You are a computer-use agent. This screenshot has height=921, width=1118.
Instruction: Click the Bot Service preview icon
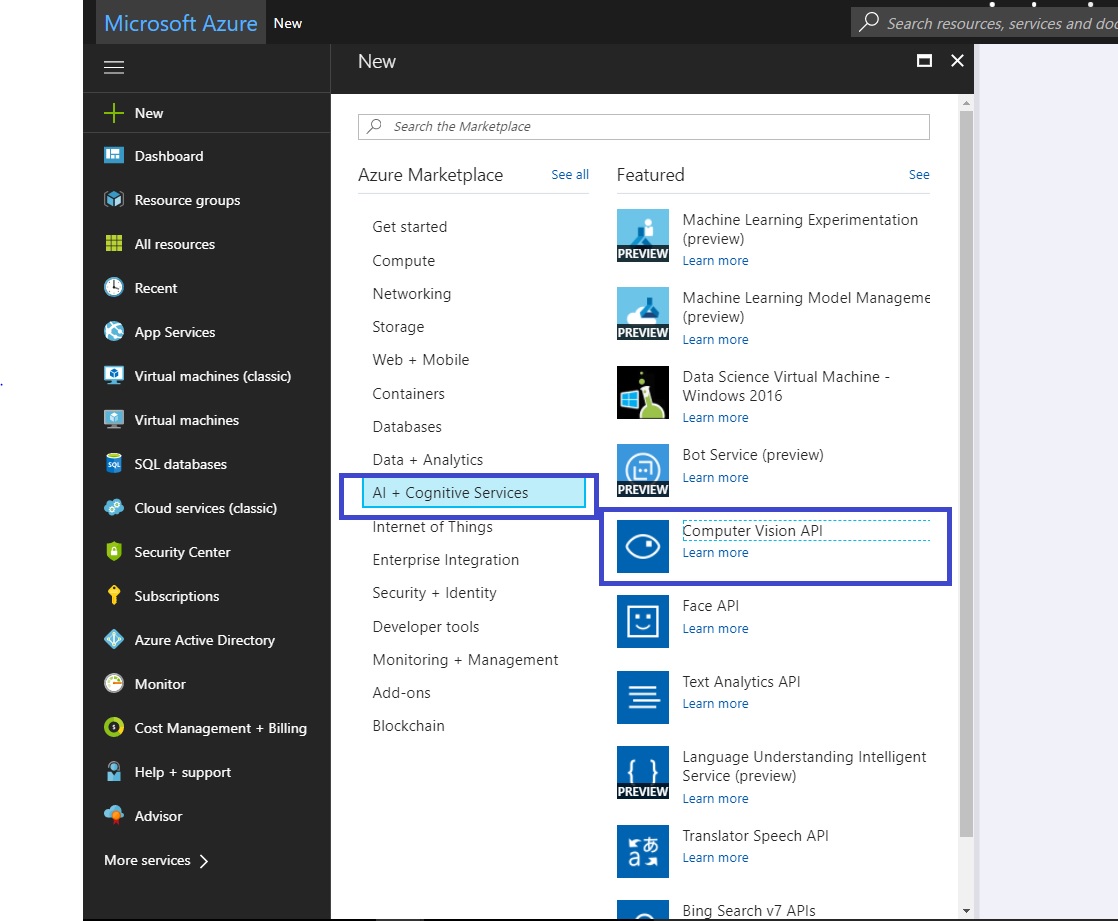coord(642,470)
